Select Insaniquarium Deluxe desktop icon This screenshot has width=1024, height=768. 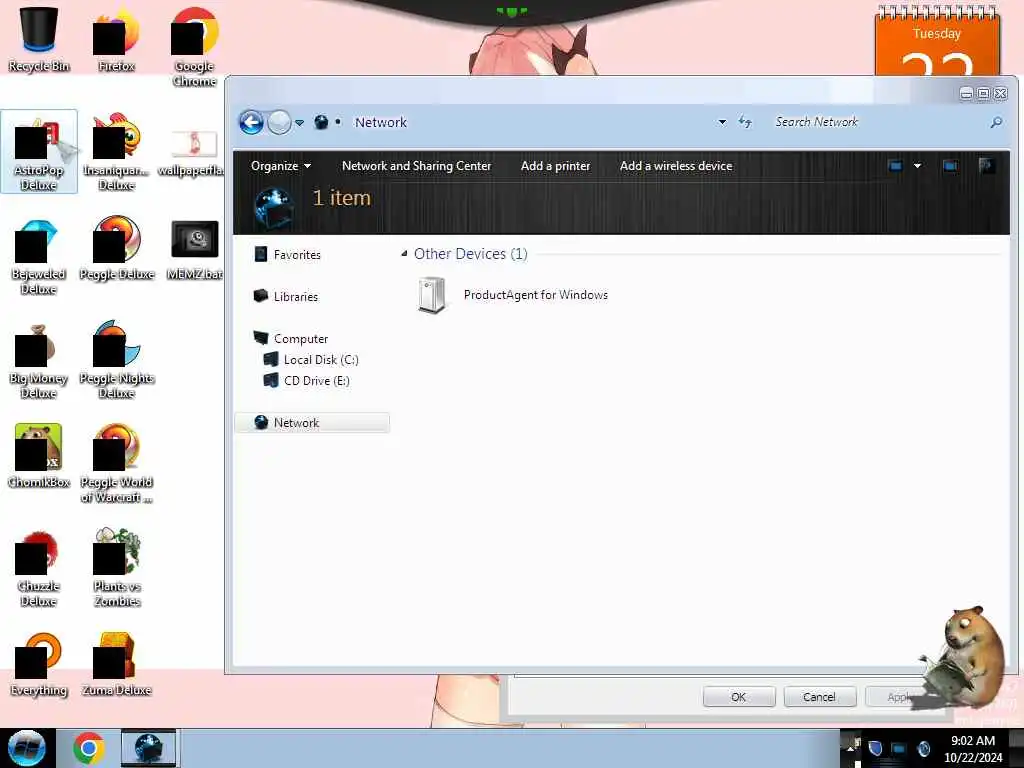[116, 152]
